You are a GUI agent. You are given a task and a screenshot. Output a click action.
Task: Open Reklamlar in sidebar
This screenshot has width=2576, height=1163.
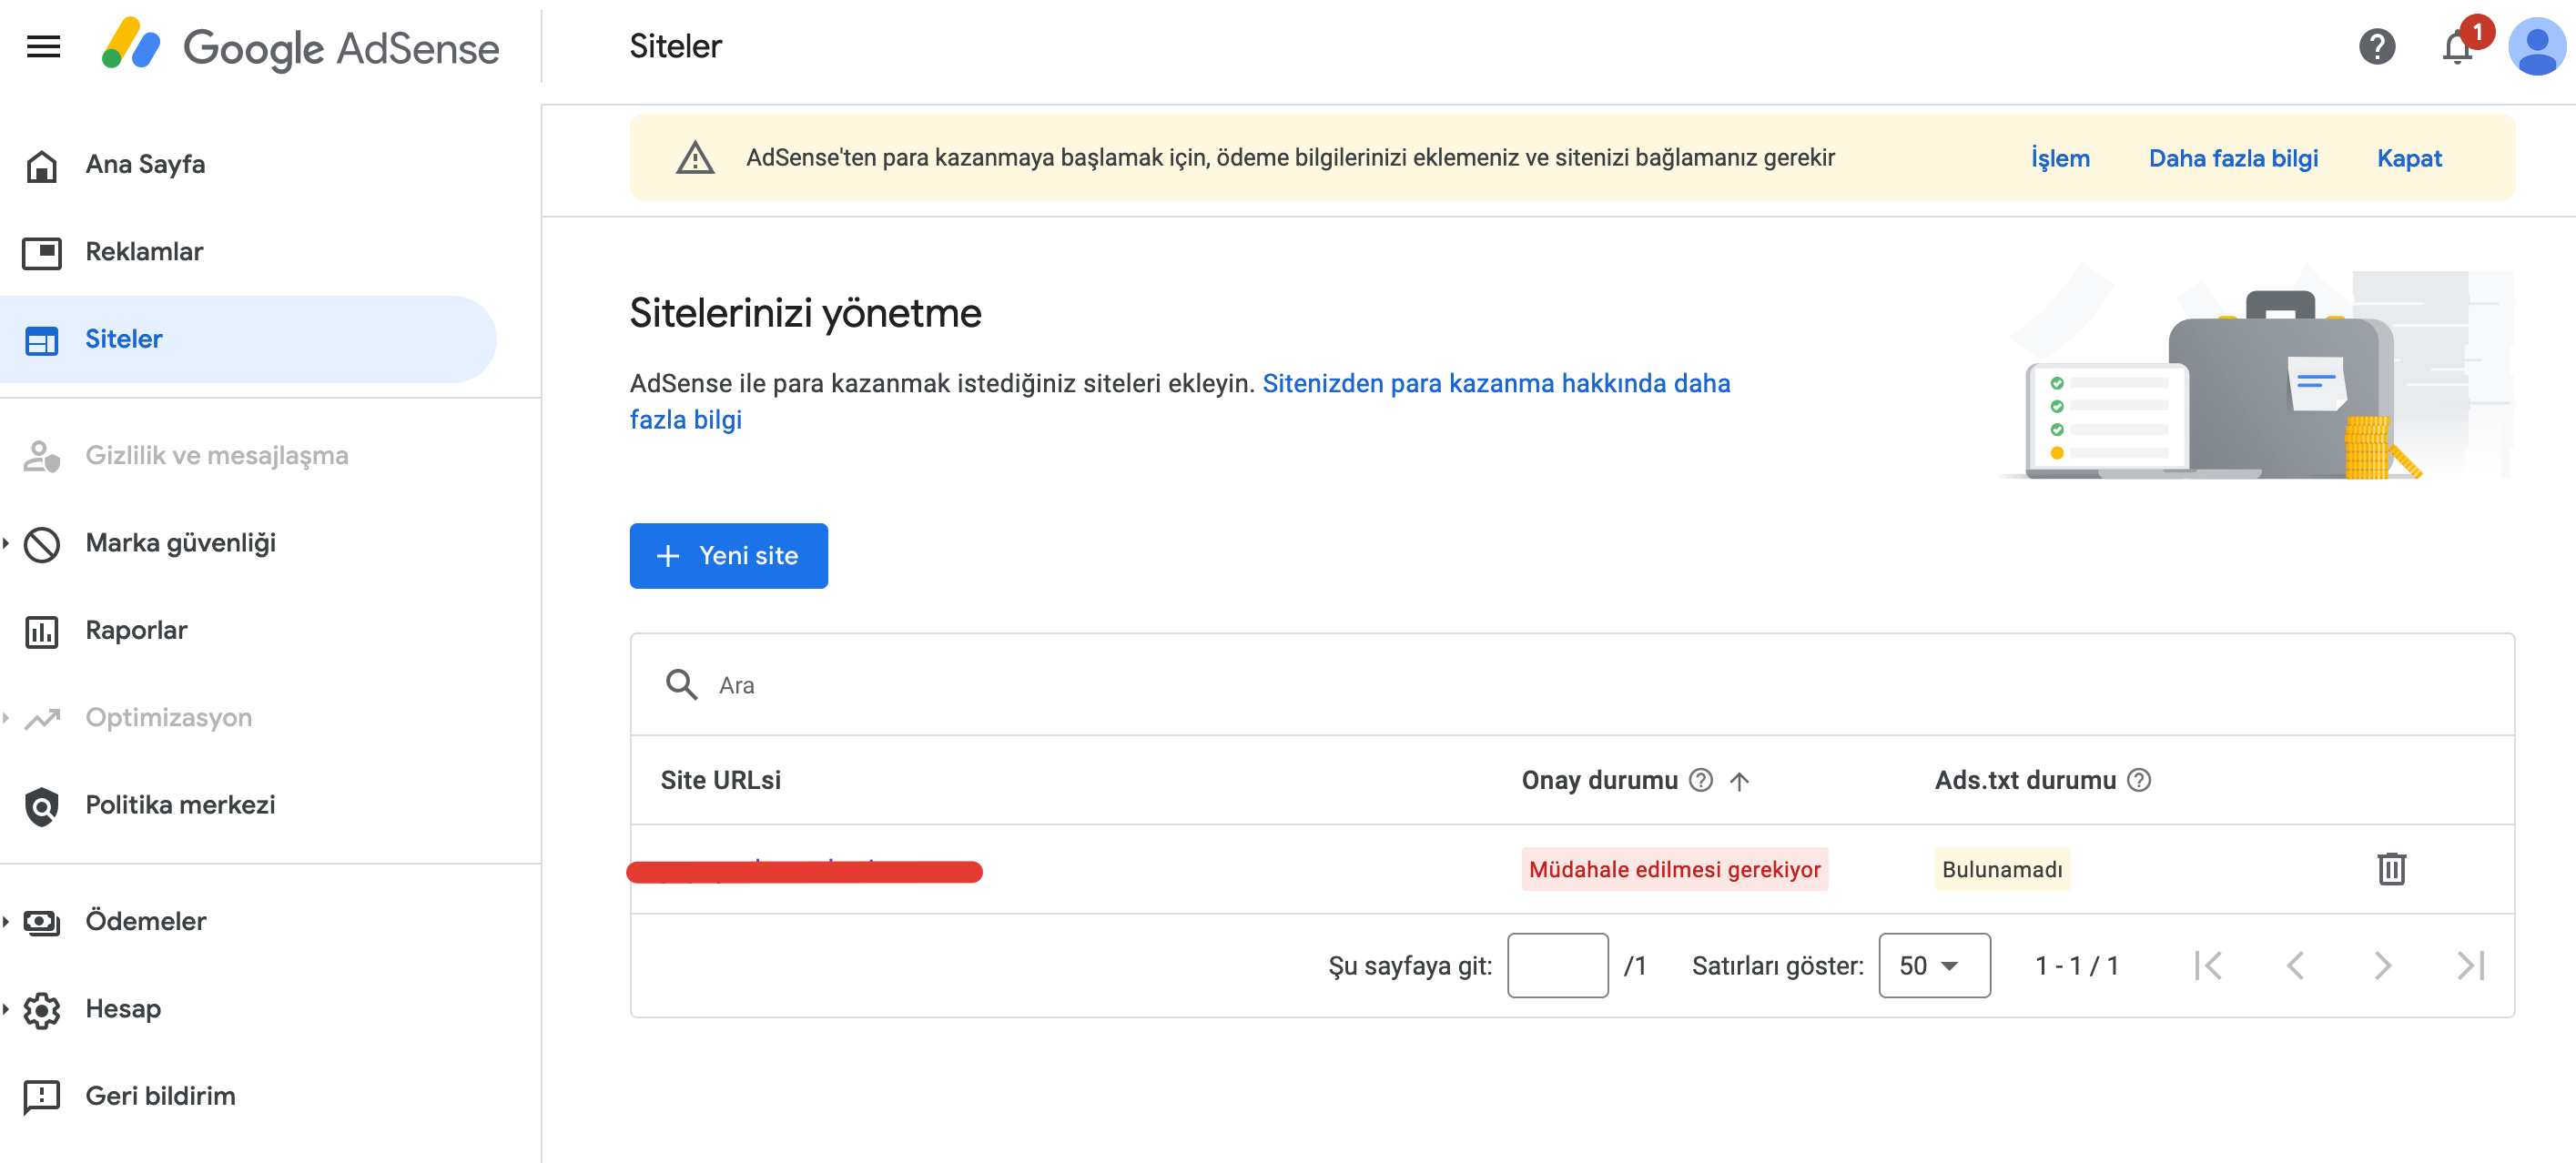pos(144,252)
